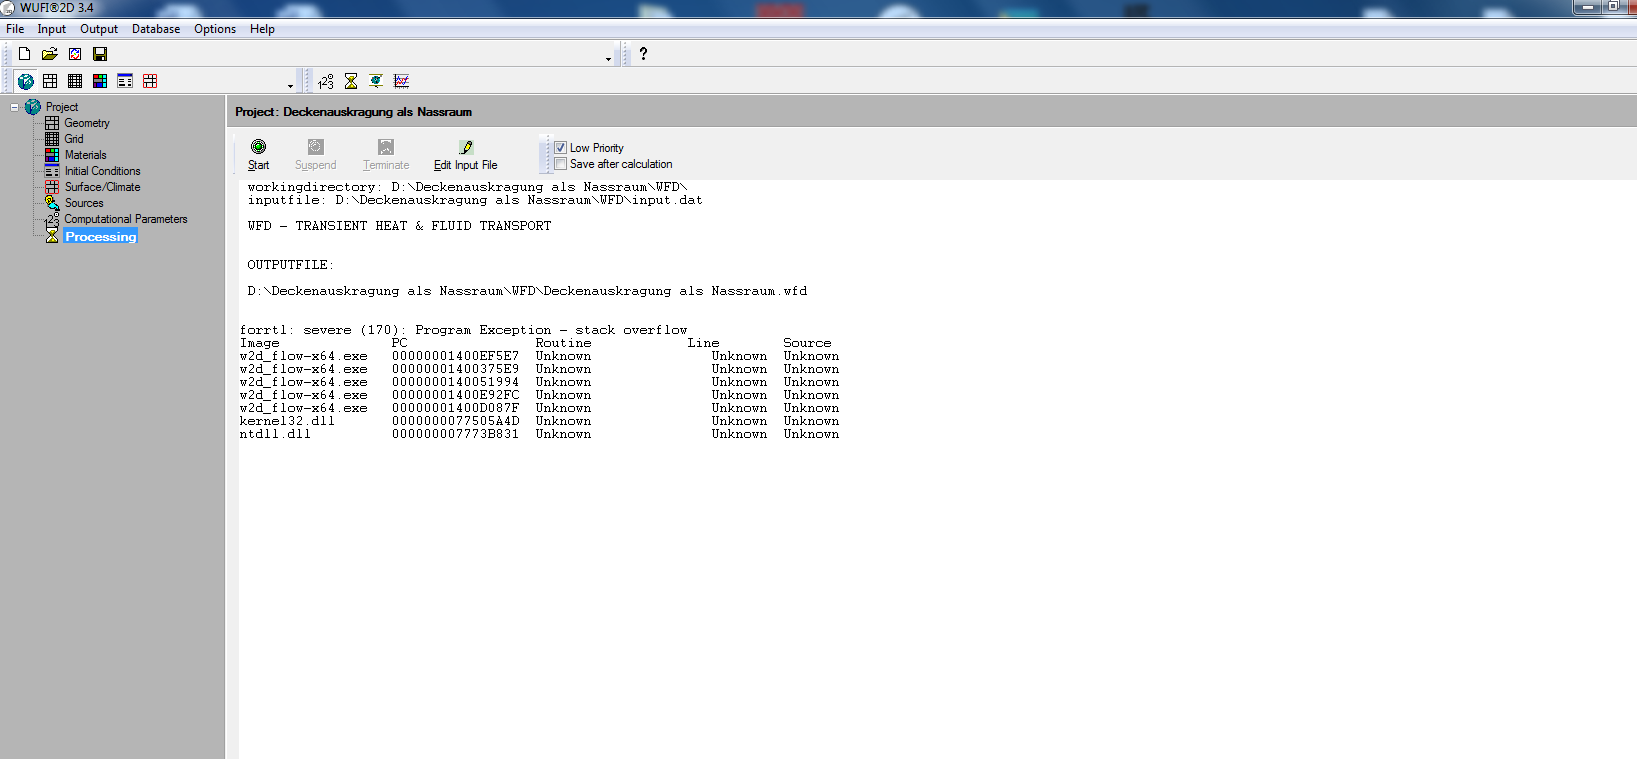Click the Open project folder icon
This screenshot has height=759, width=1637.
click(49, 54)
